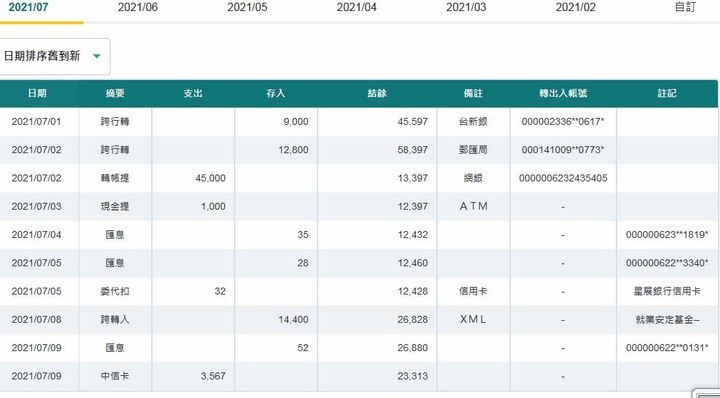Click the 3,567 withdrawal amount
The height and width of the screenshot is (398, 720).
(x=213, y=376)
